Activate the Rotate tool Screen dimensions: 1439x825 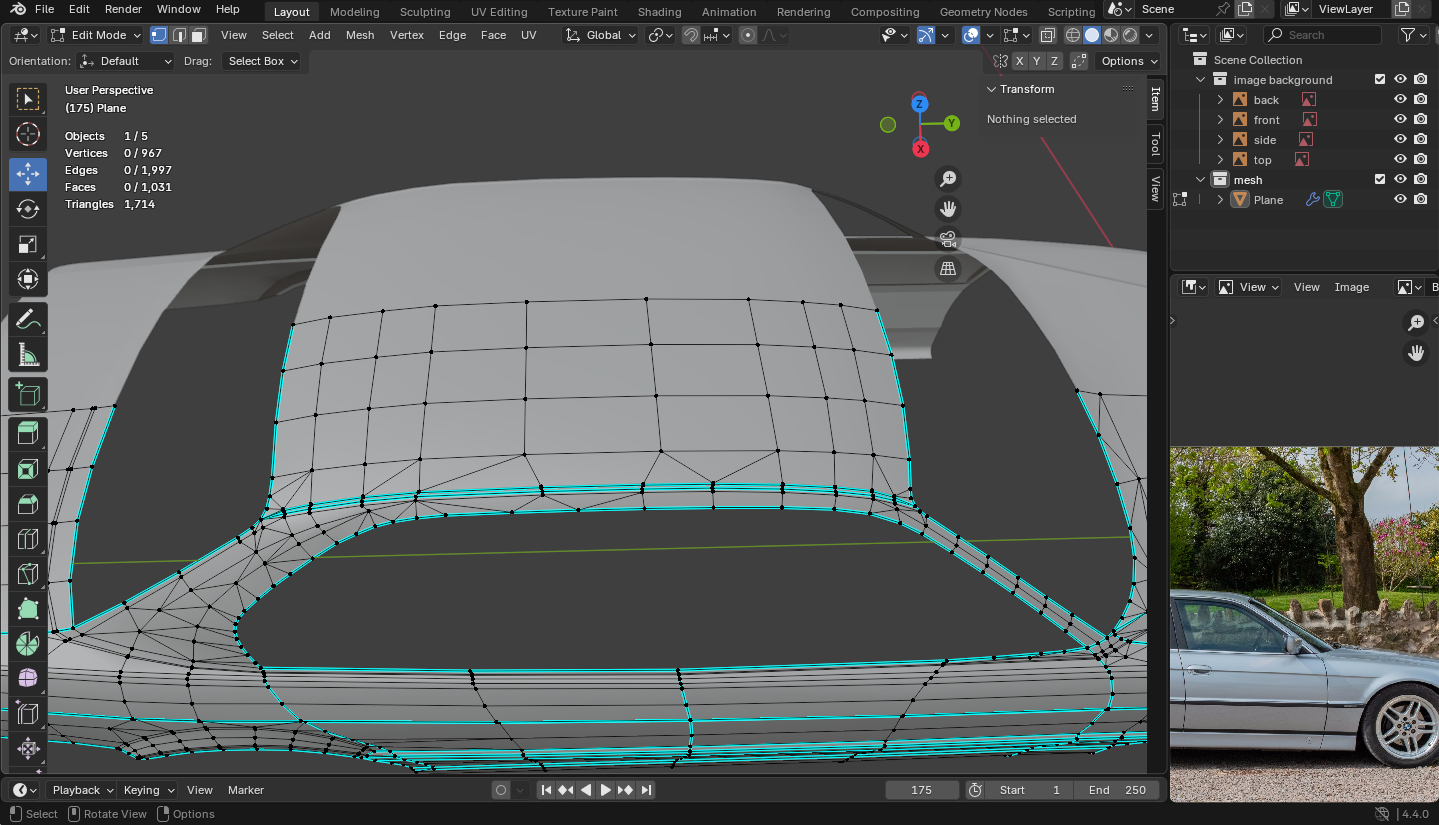(28, 209)
